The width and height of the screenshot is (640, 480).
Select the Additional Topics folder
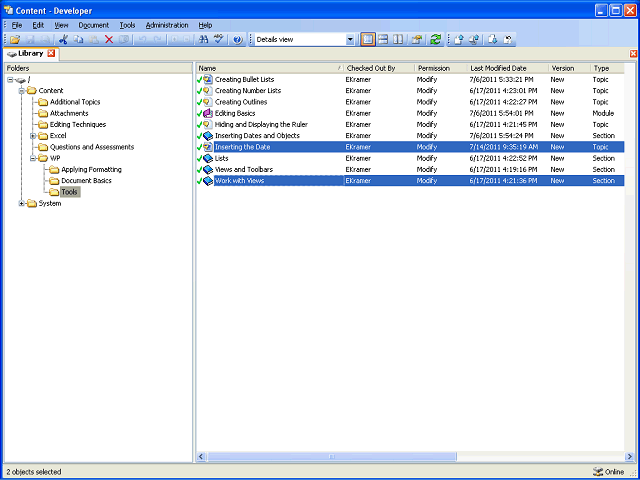(x=75, y=102)
